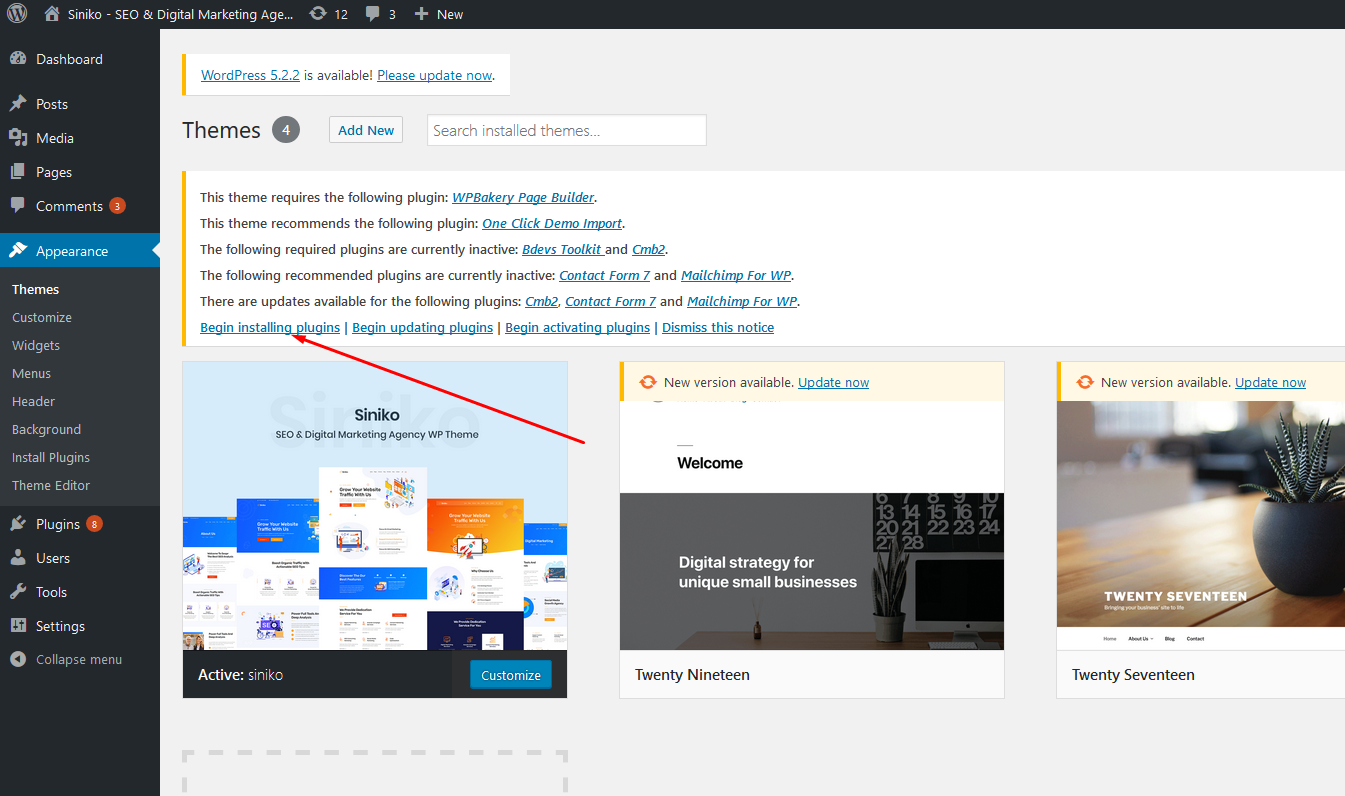This screenshot has width=1345, height=796.
Task: Click Contact Form 7 in inactive recommended plugins
Action: pyautogui.click(x=605, y=275)
